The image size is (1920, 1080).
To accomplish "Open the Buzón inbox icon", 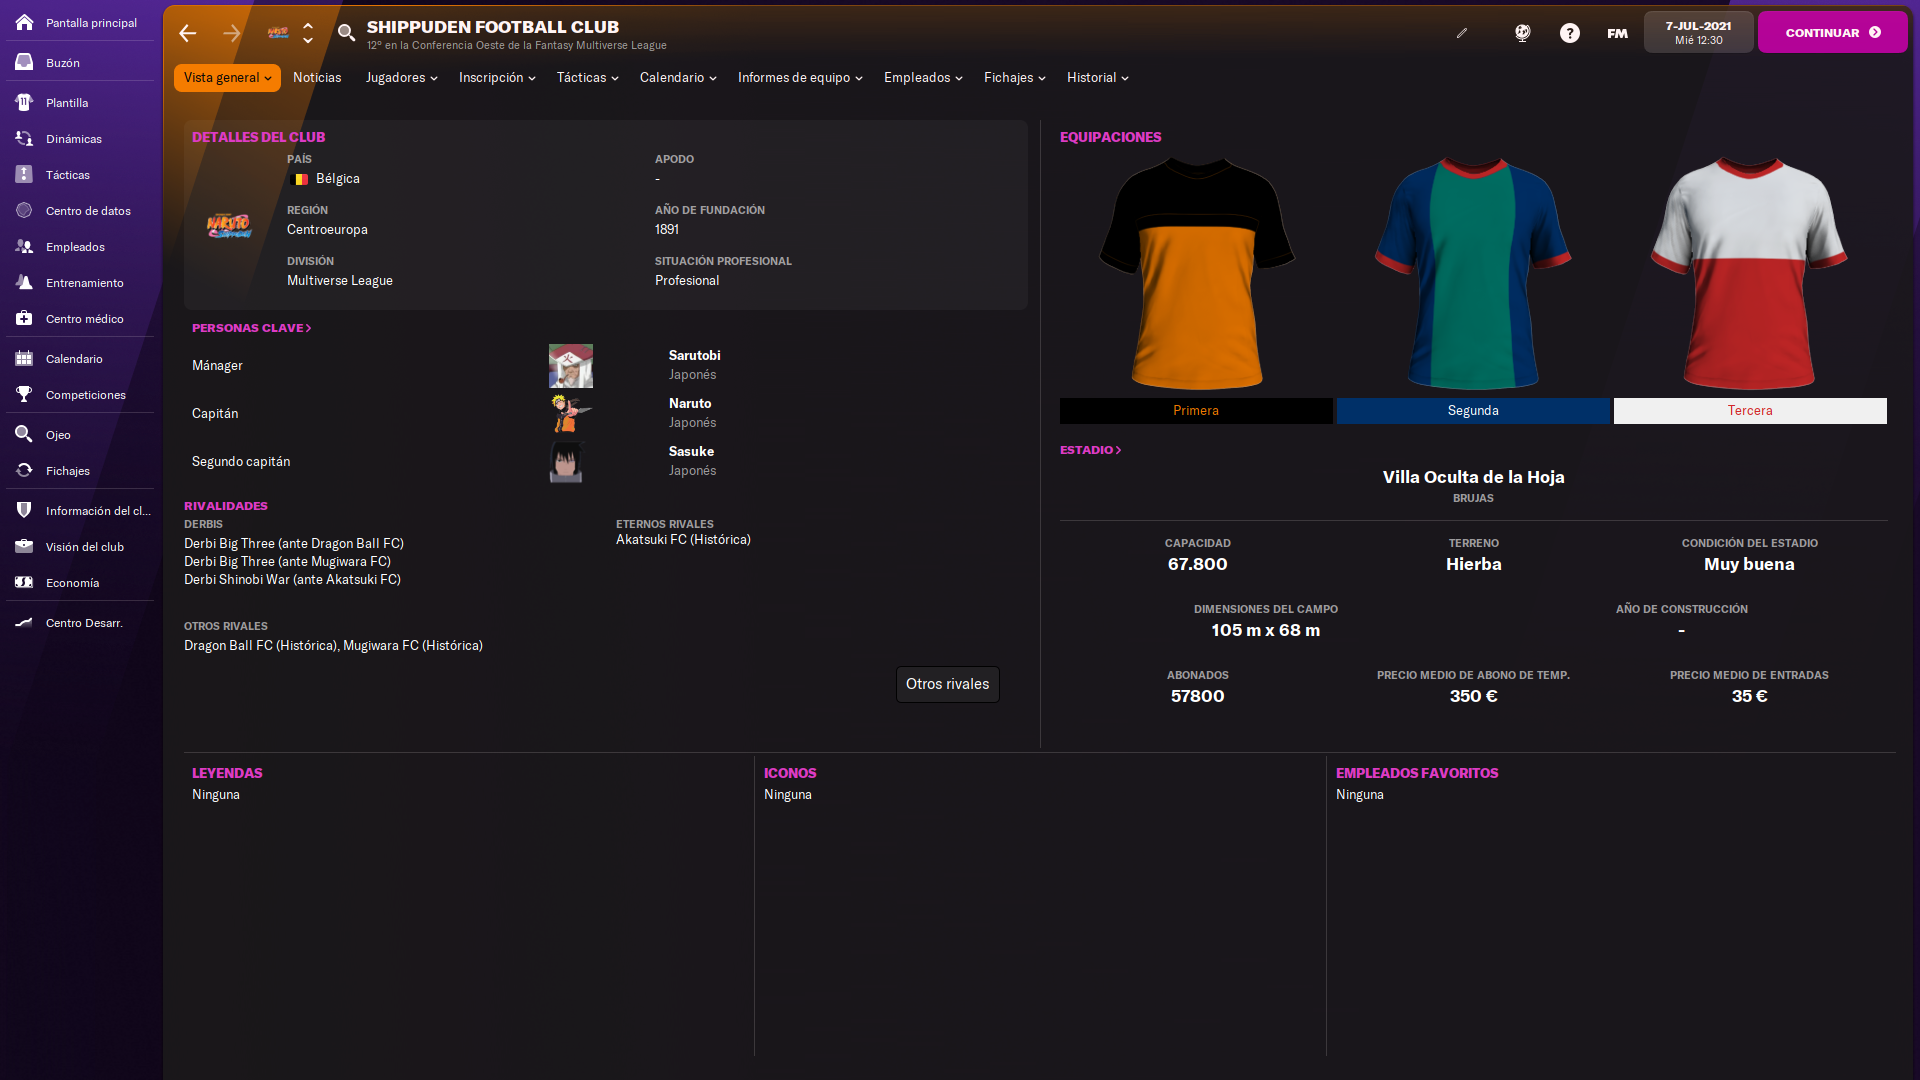I will 24,62.
